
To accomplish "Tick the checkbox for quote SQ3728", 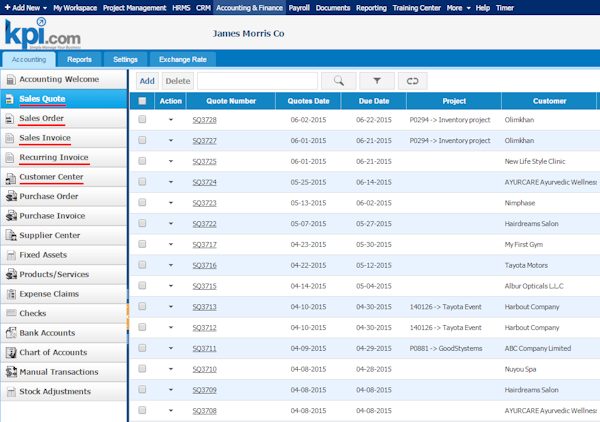I will point(142,119).
